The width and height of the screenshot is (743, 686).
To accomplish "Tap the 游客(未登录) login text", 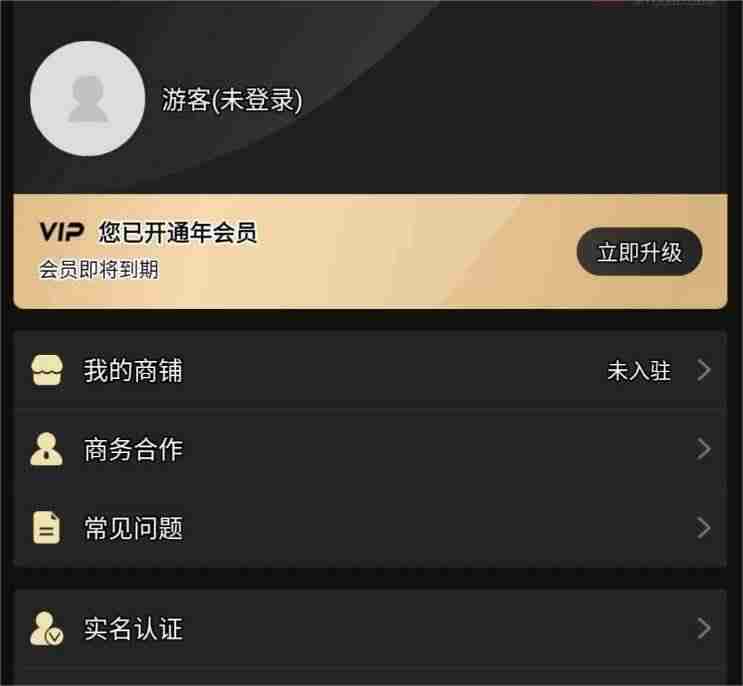I will pos(232,100).
